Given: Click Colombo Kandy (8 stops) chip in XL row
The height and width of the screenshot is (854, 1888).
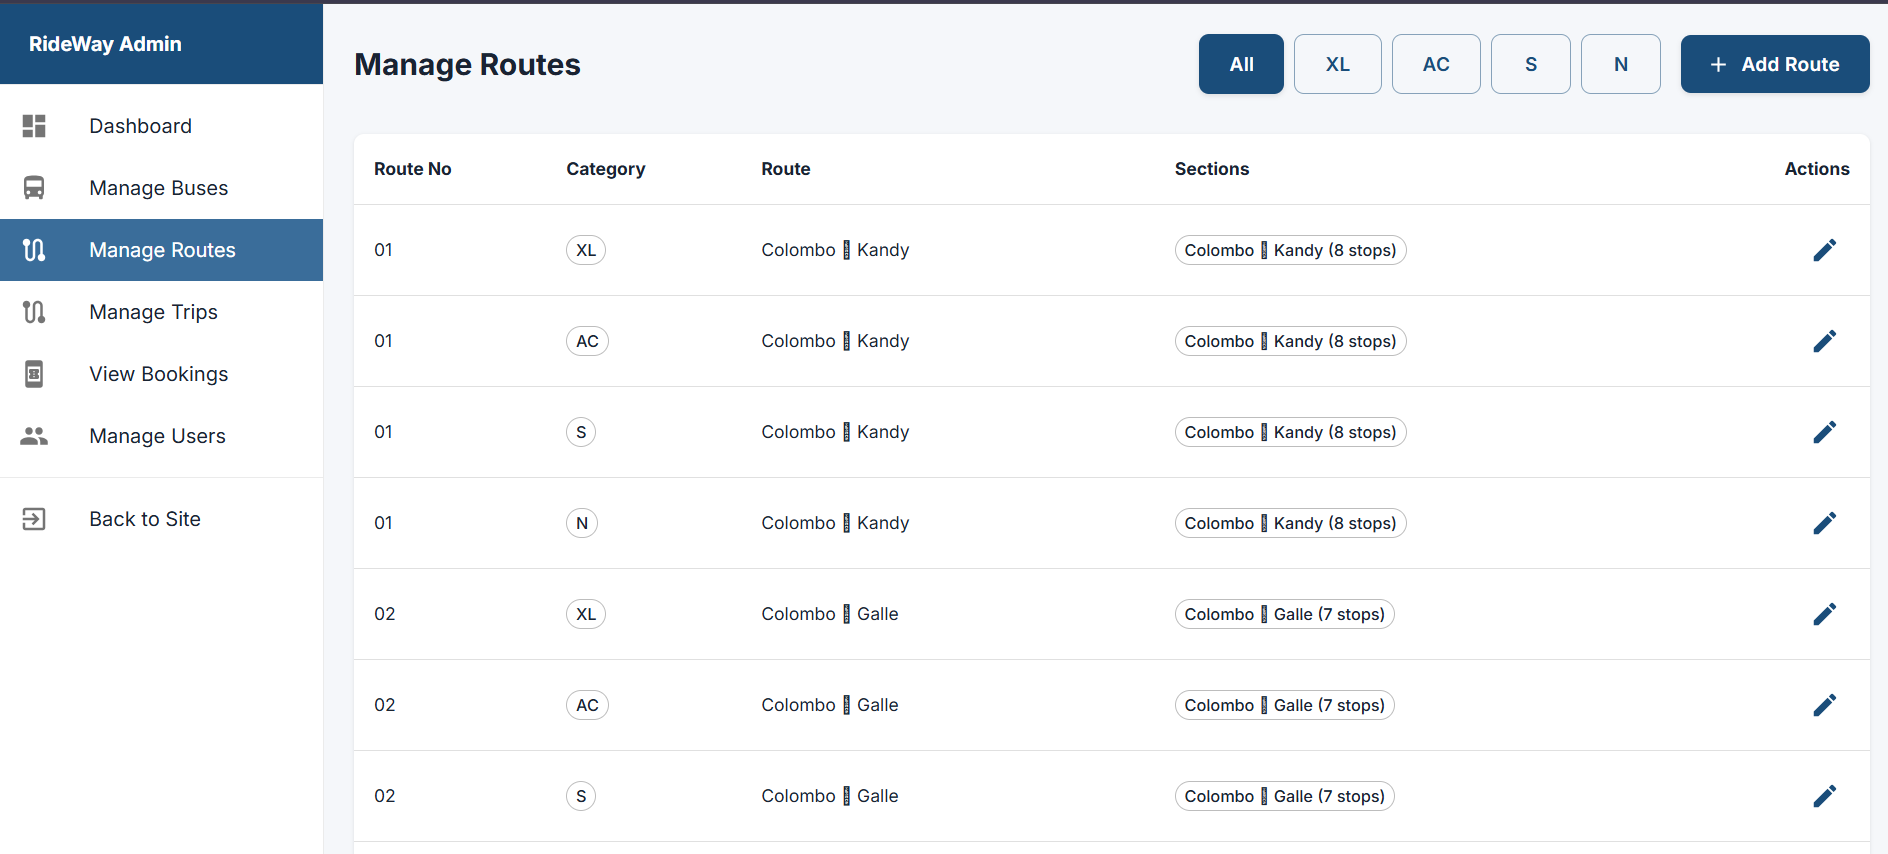Looking at the screenshot, I should [1291, 250].
